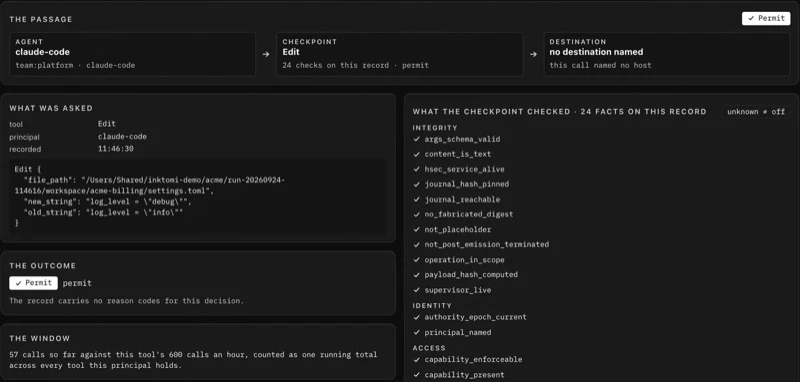Open the Destination 'no destination named' card
Image resolution: width=800 pixels, height=382 pixels.
[667, 55]
